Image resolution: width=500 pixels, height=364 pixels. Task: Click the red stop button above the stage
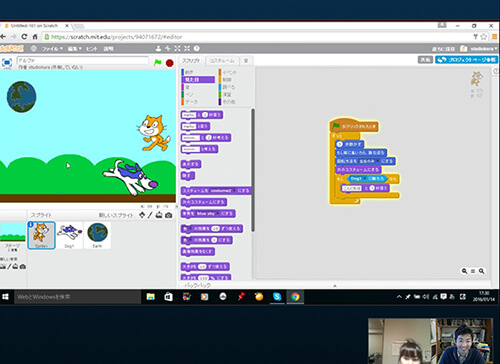170,63
